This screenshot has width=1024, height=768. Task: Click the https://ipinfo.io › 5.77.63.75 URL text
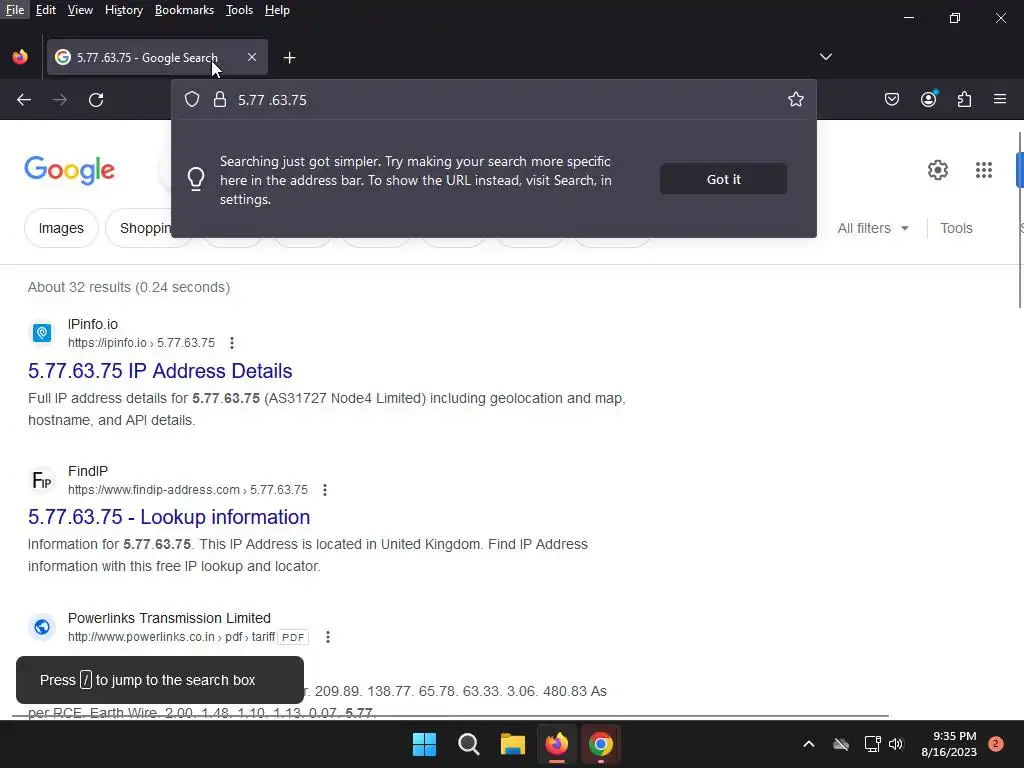click(141, 343)
